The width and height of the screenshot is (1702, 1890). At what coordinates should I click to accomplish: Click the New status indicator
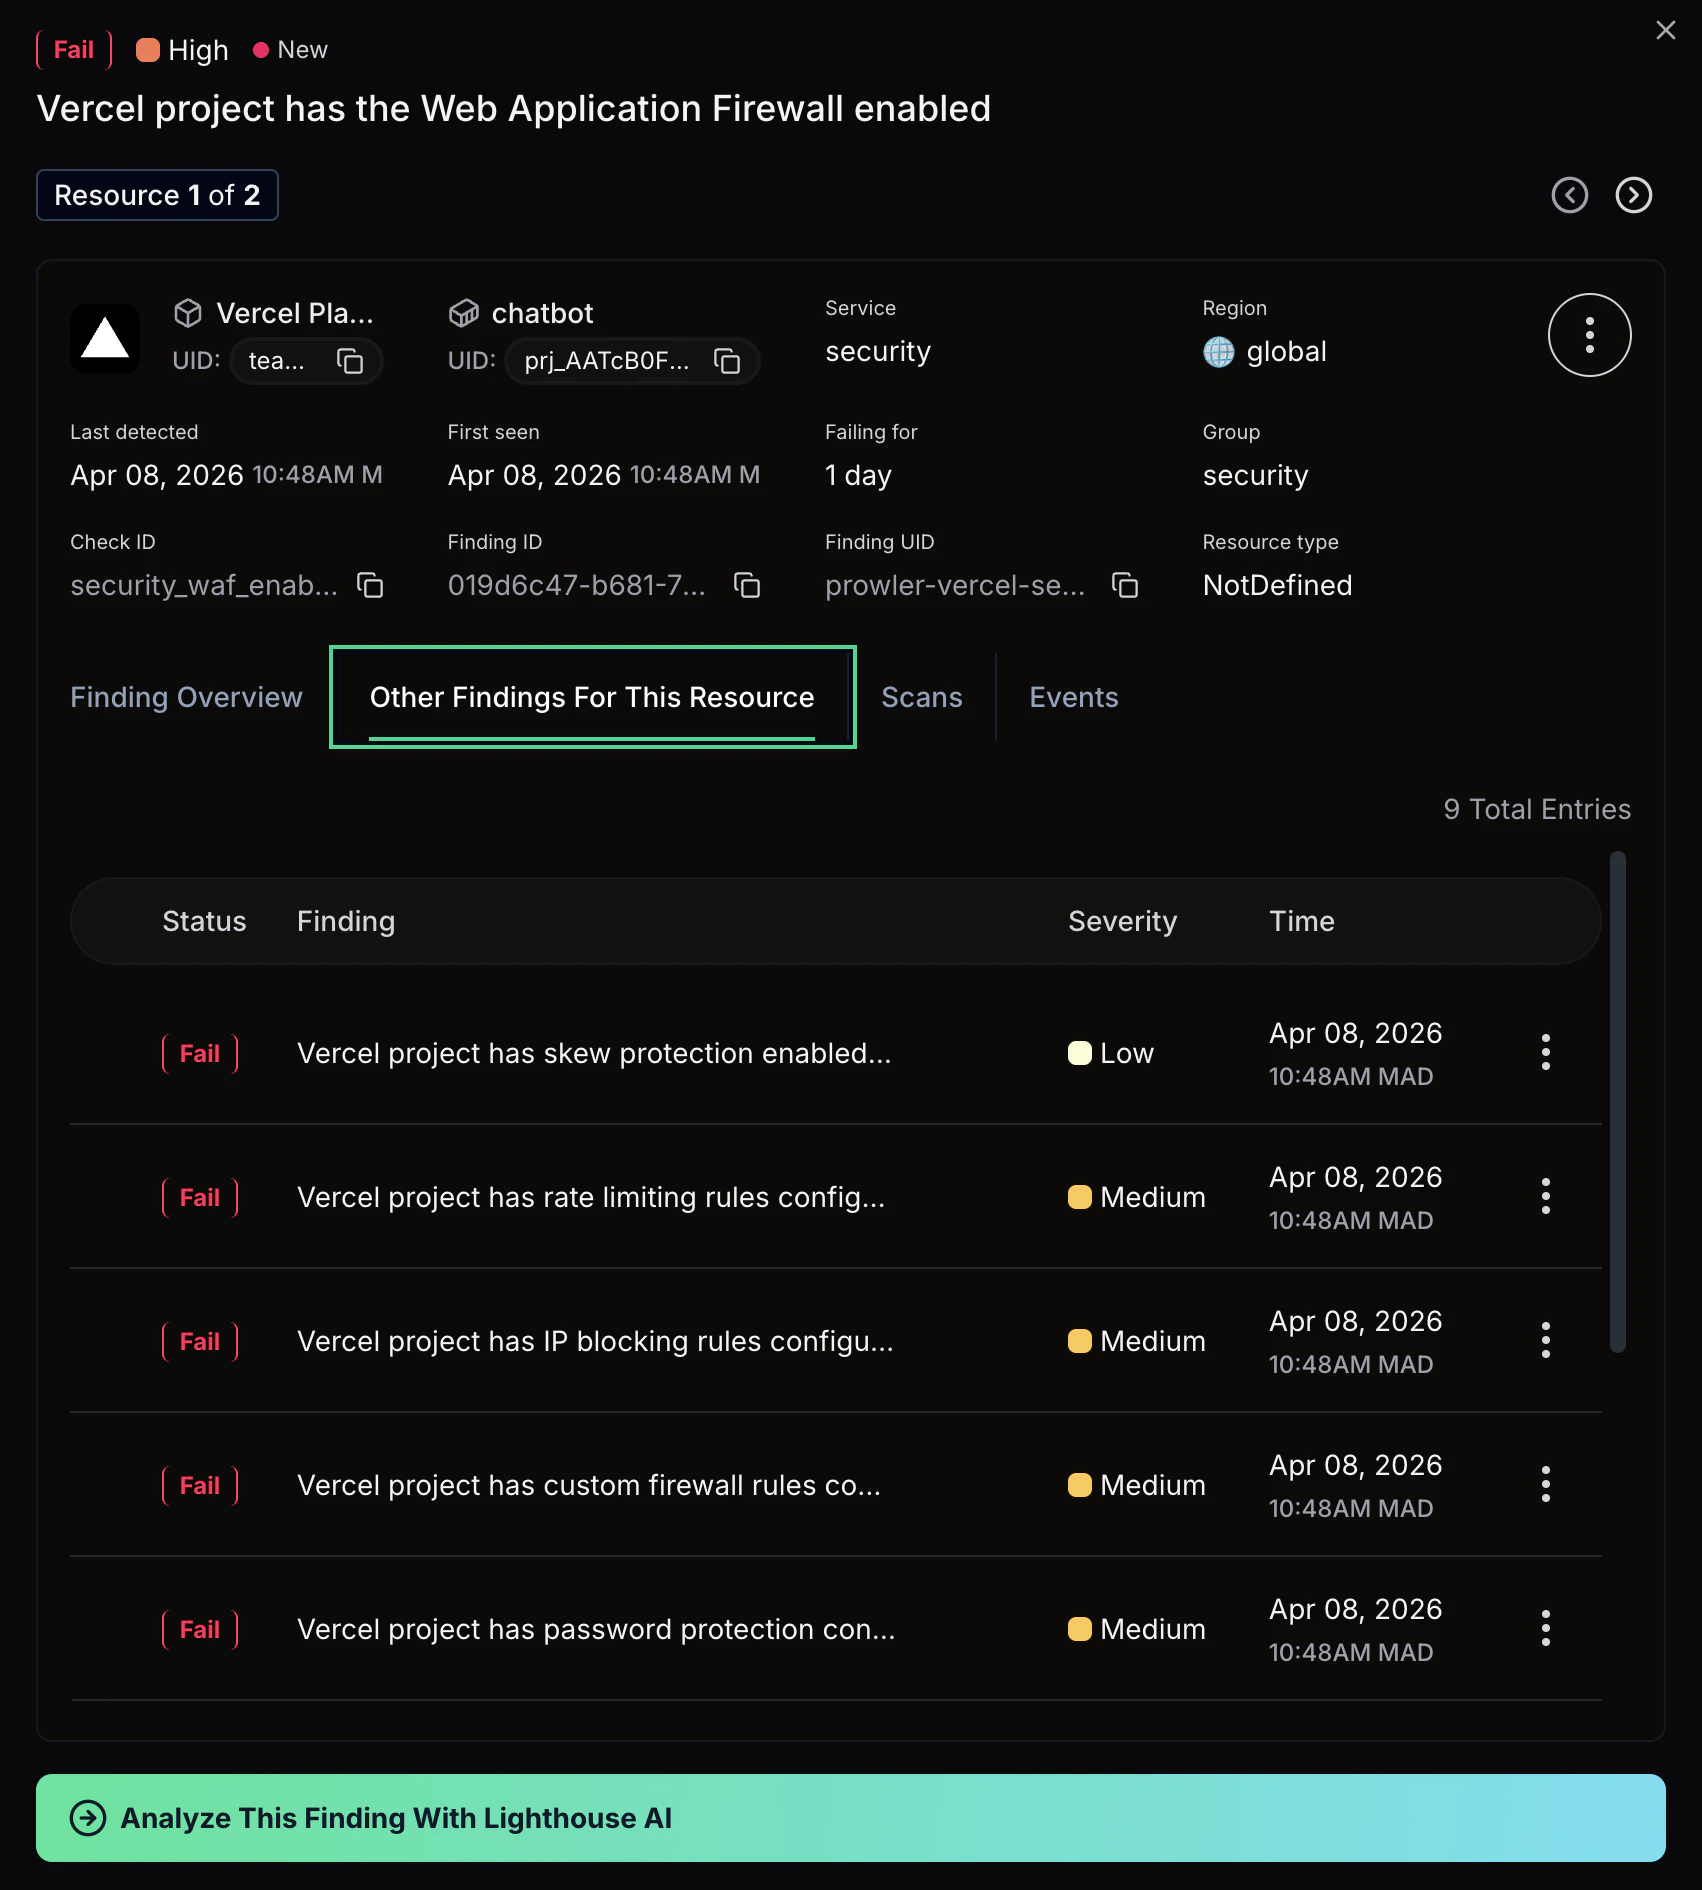click(x=290, y=50)
